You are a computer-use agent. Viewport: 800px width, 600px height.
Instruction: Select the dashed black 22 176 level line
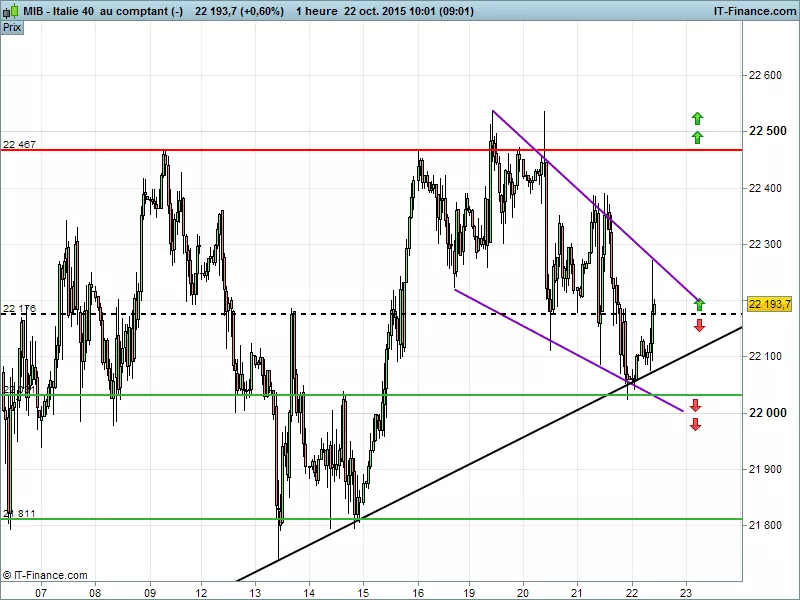(x=371, y=314)
